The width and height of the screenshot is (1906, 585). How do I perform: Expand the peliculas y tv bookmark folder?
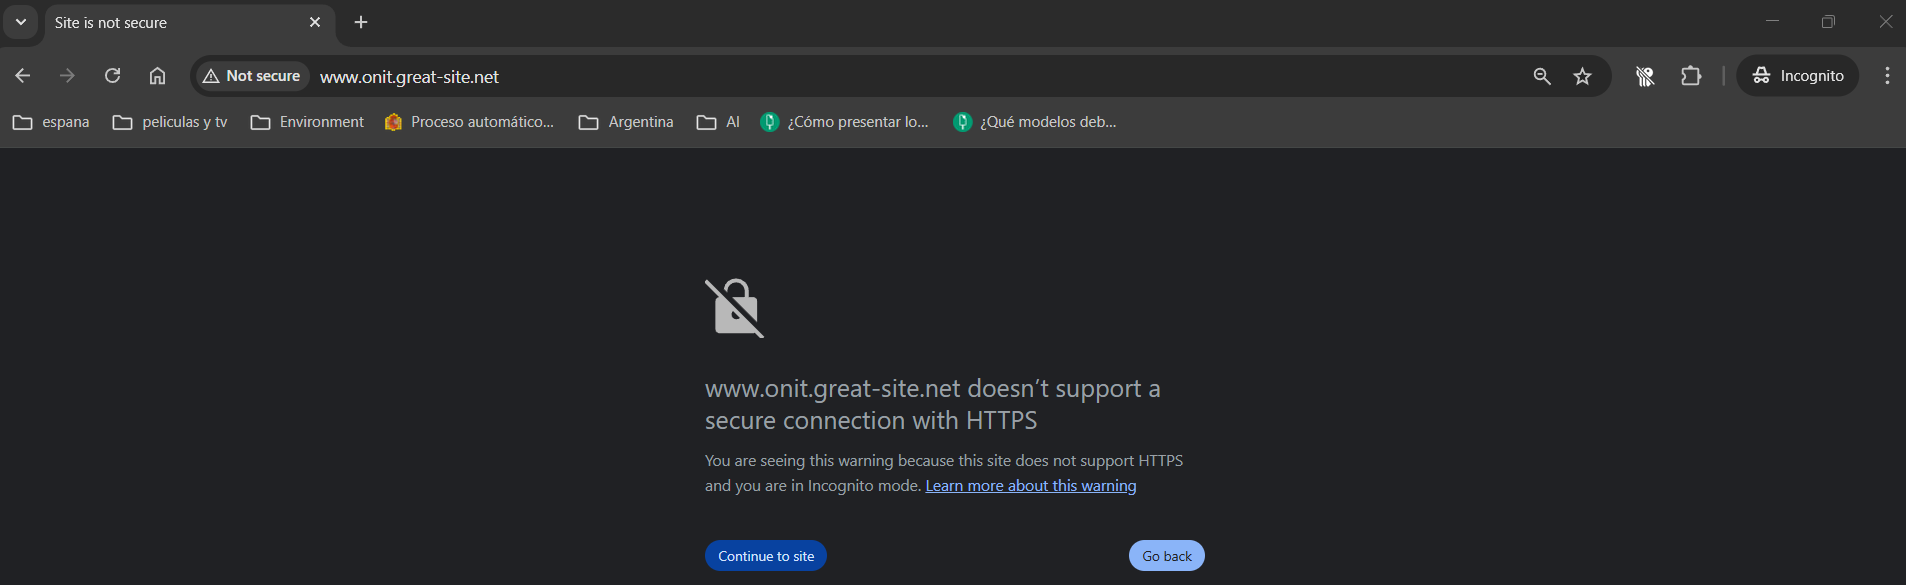[170, 122]
